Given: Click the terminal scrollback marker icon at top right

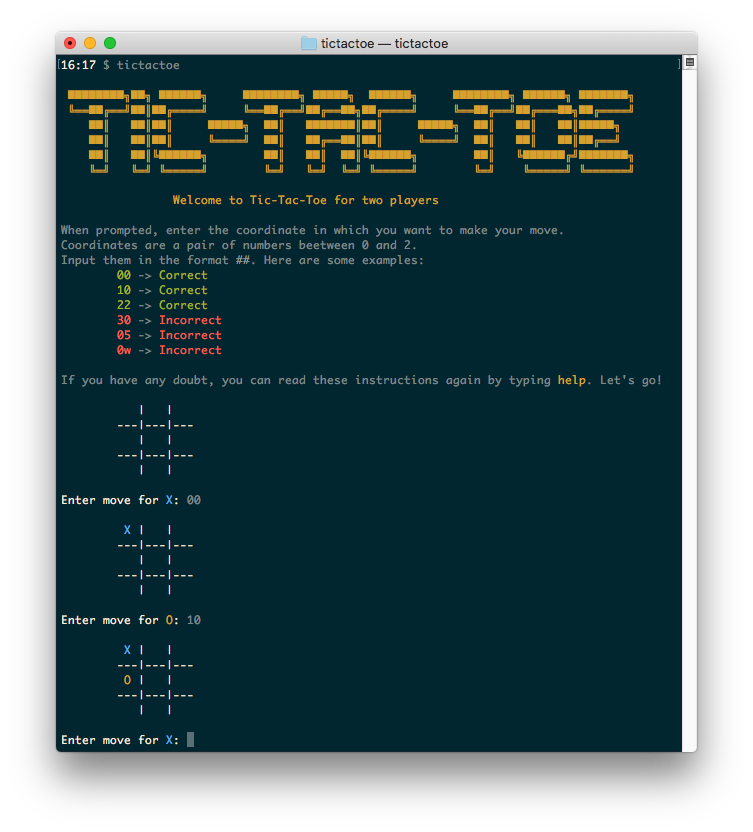Looking at the screenshot, I should [x=689, y=63].
